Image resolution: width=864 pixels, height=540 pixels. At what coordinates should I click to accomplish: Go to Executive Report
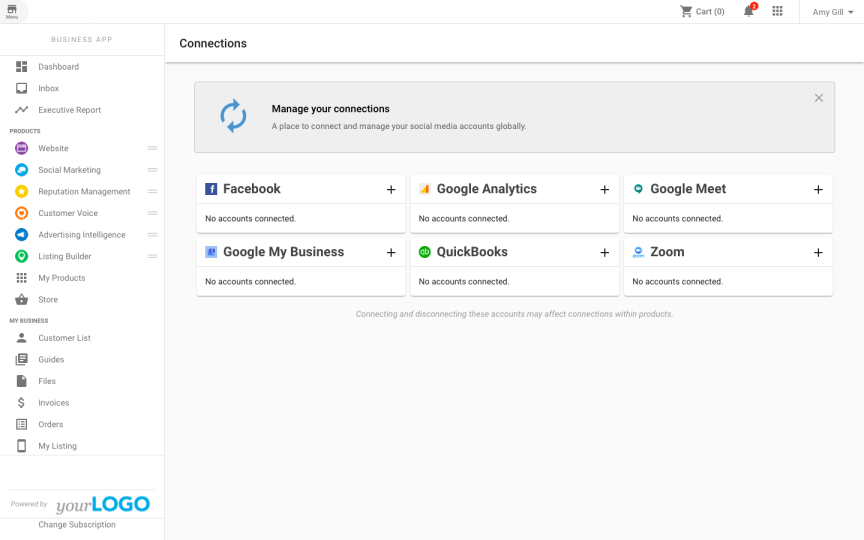click(69, 110)
